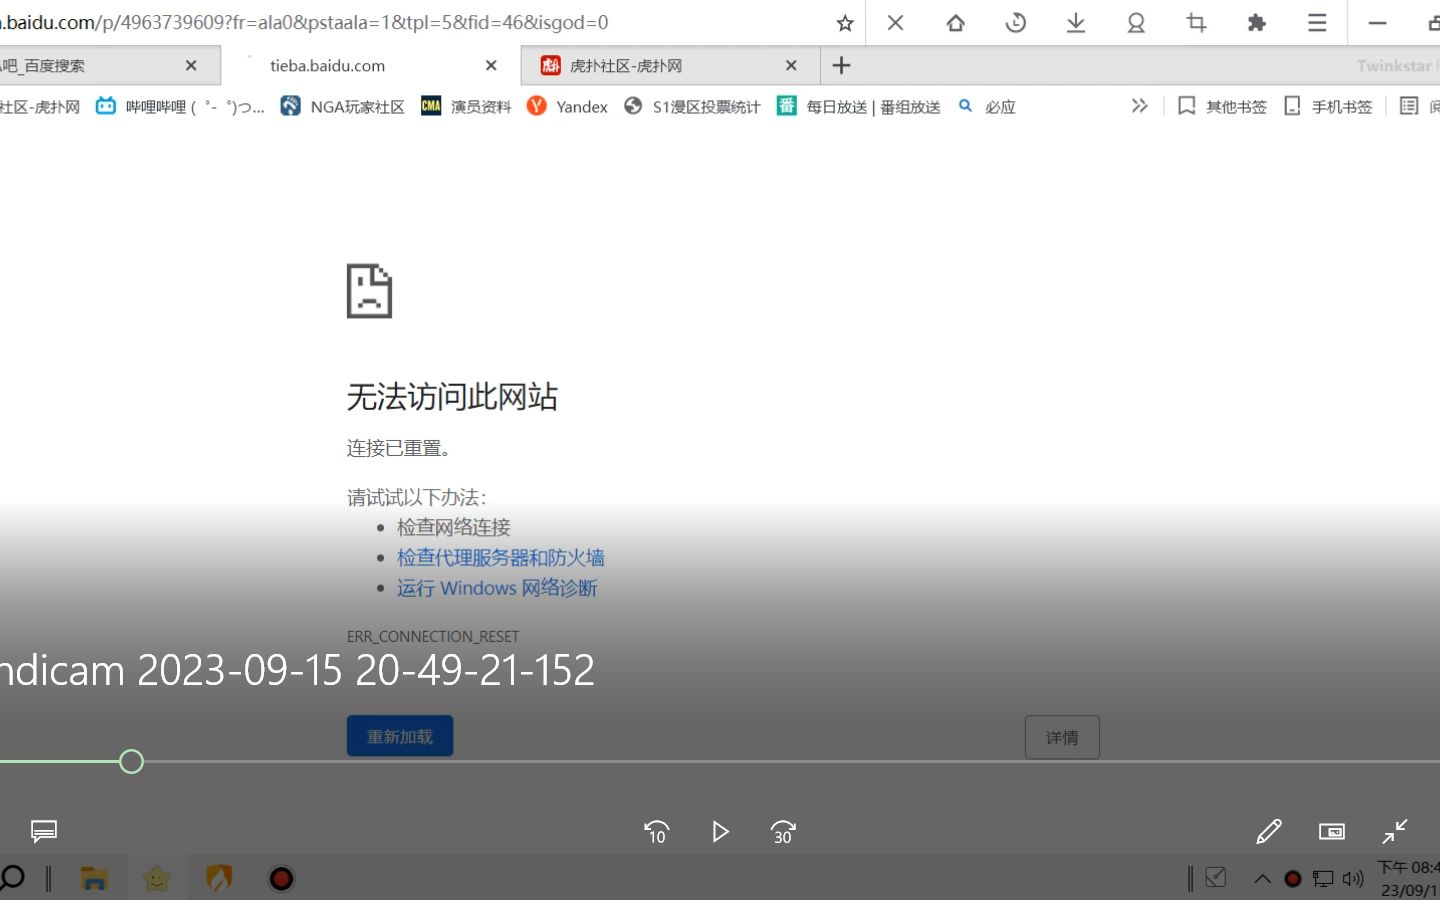Skip forward 30 seconds

783,832
